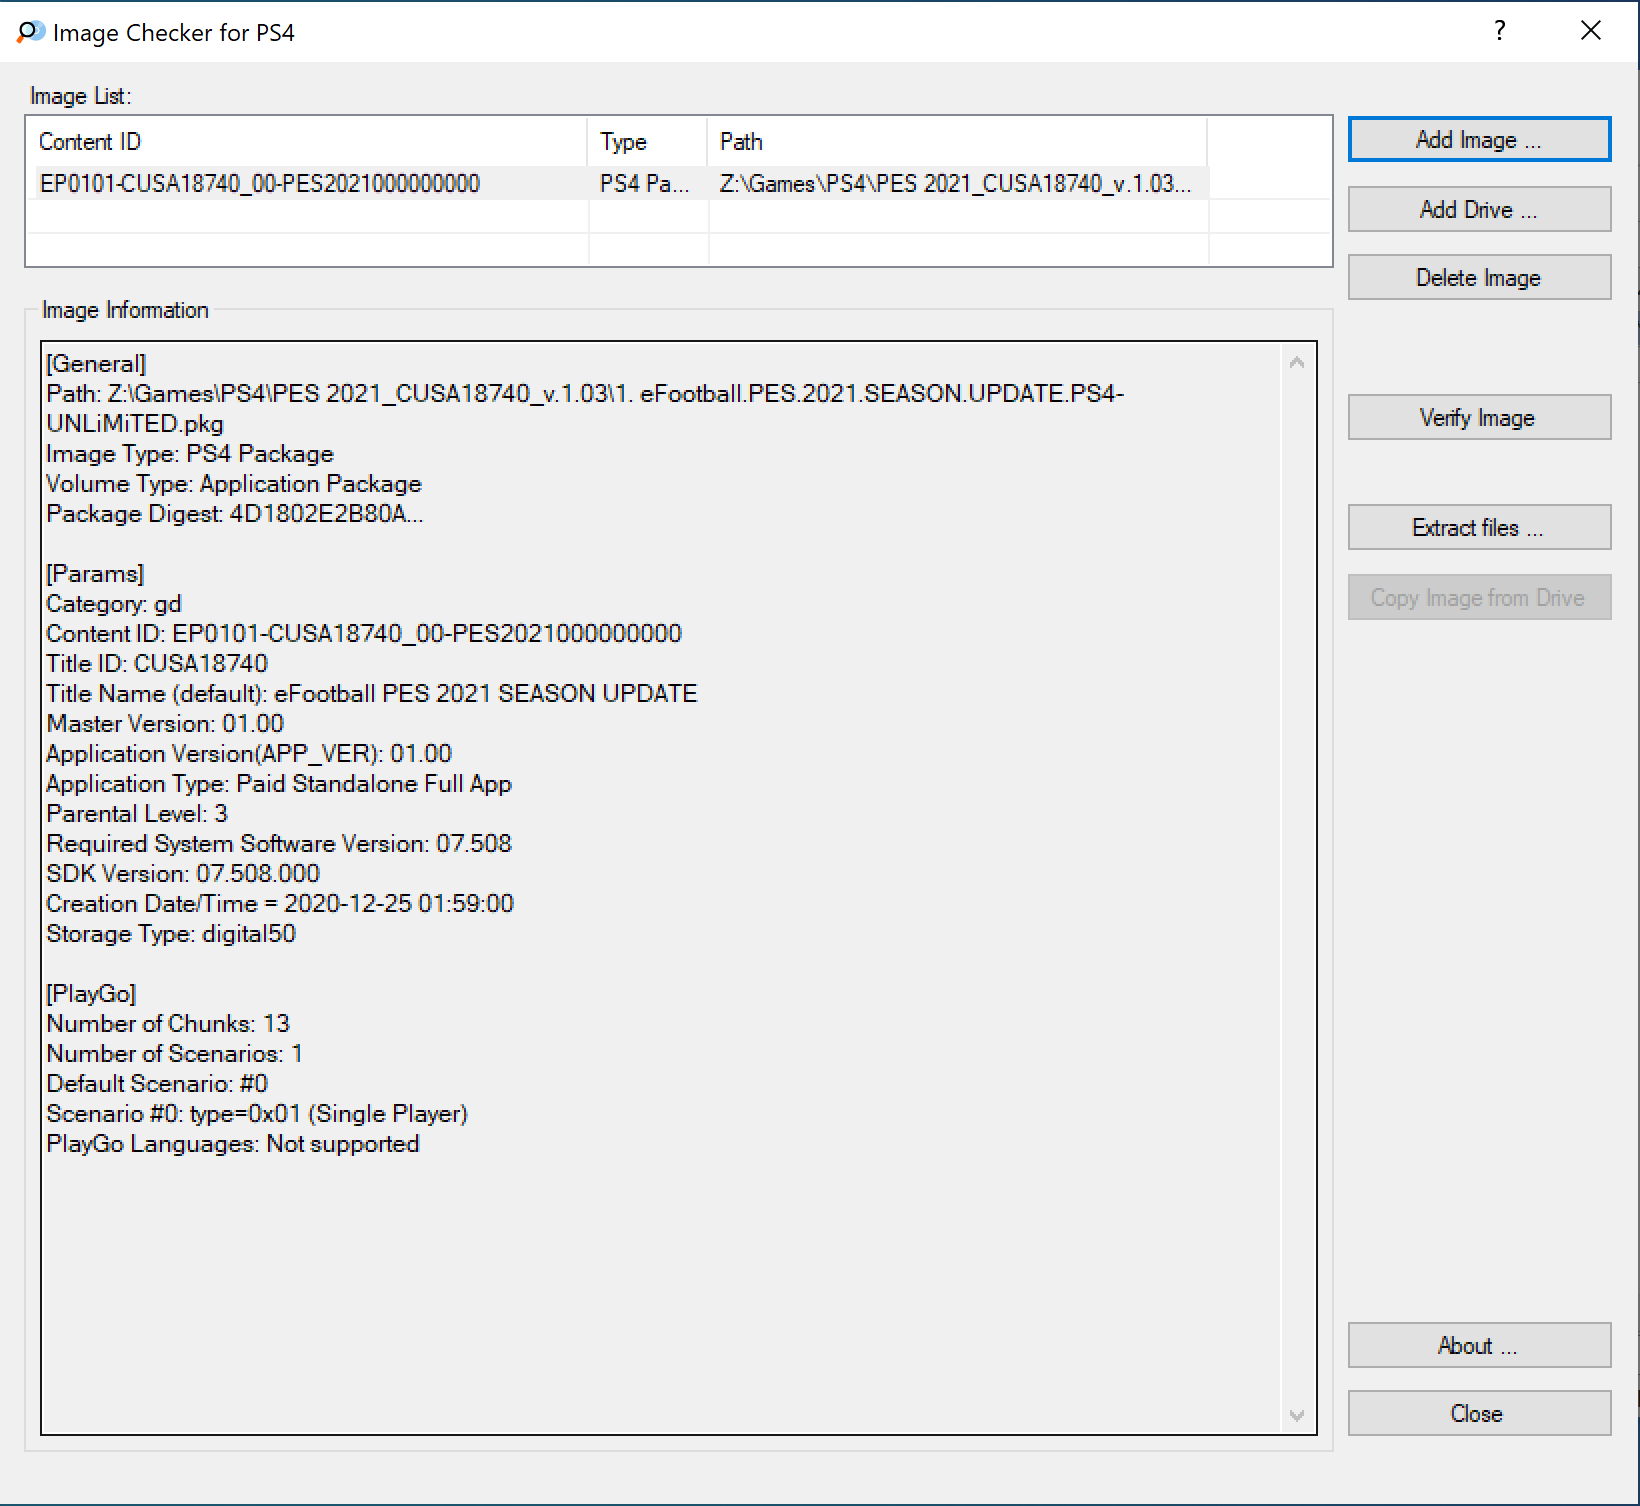Start verification with Verify Image

[1478, 418]
